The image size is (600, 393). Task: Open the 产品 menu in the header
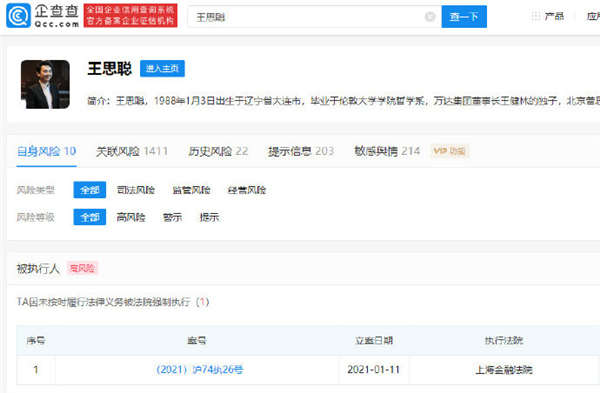coord(554,16)
